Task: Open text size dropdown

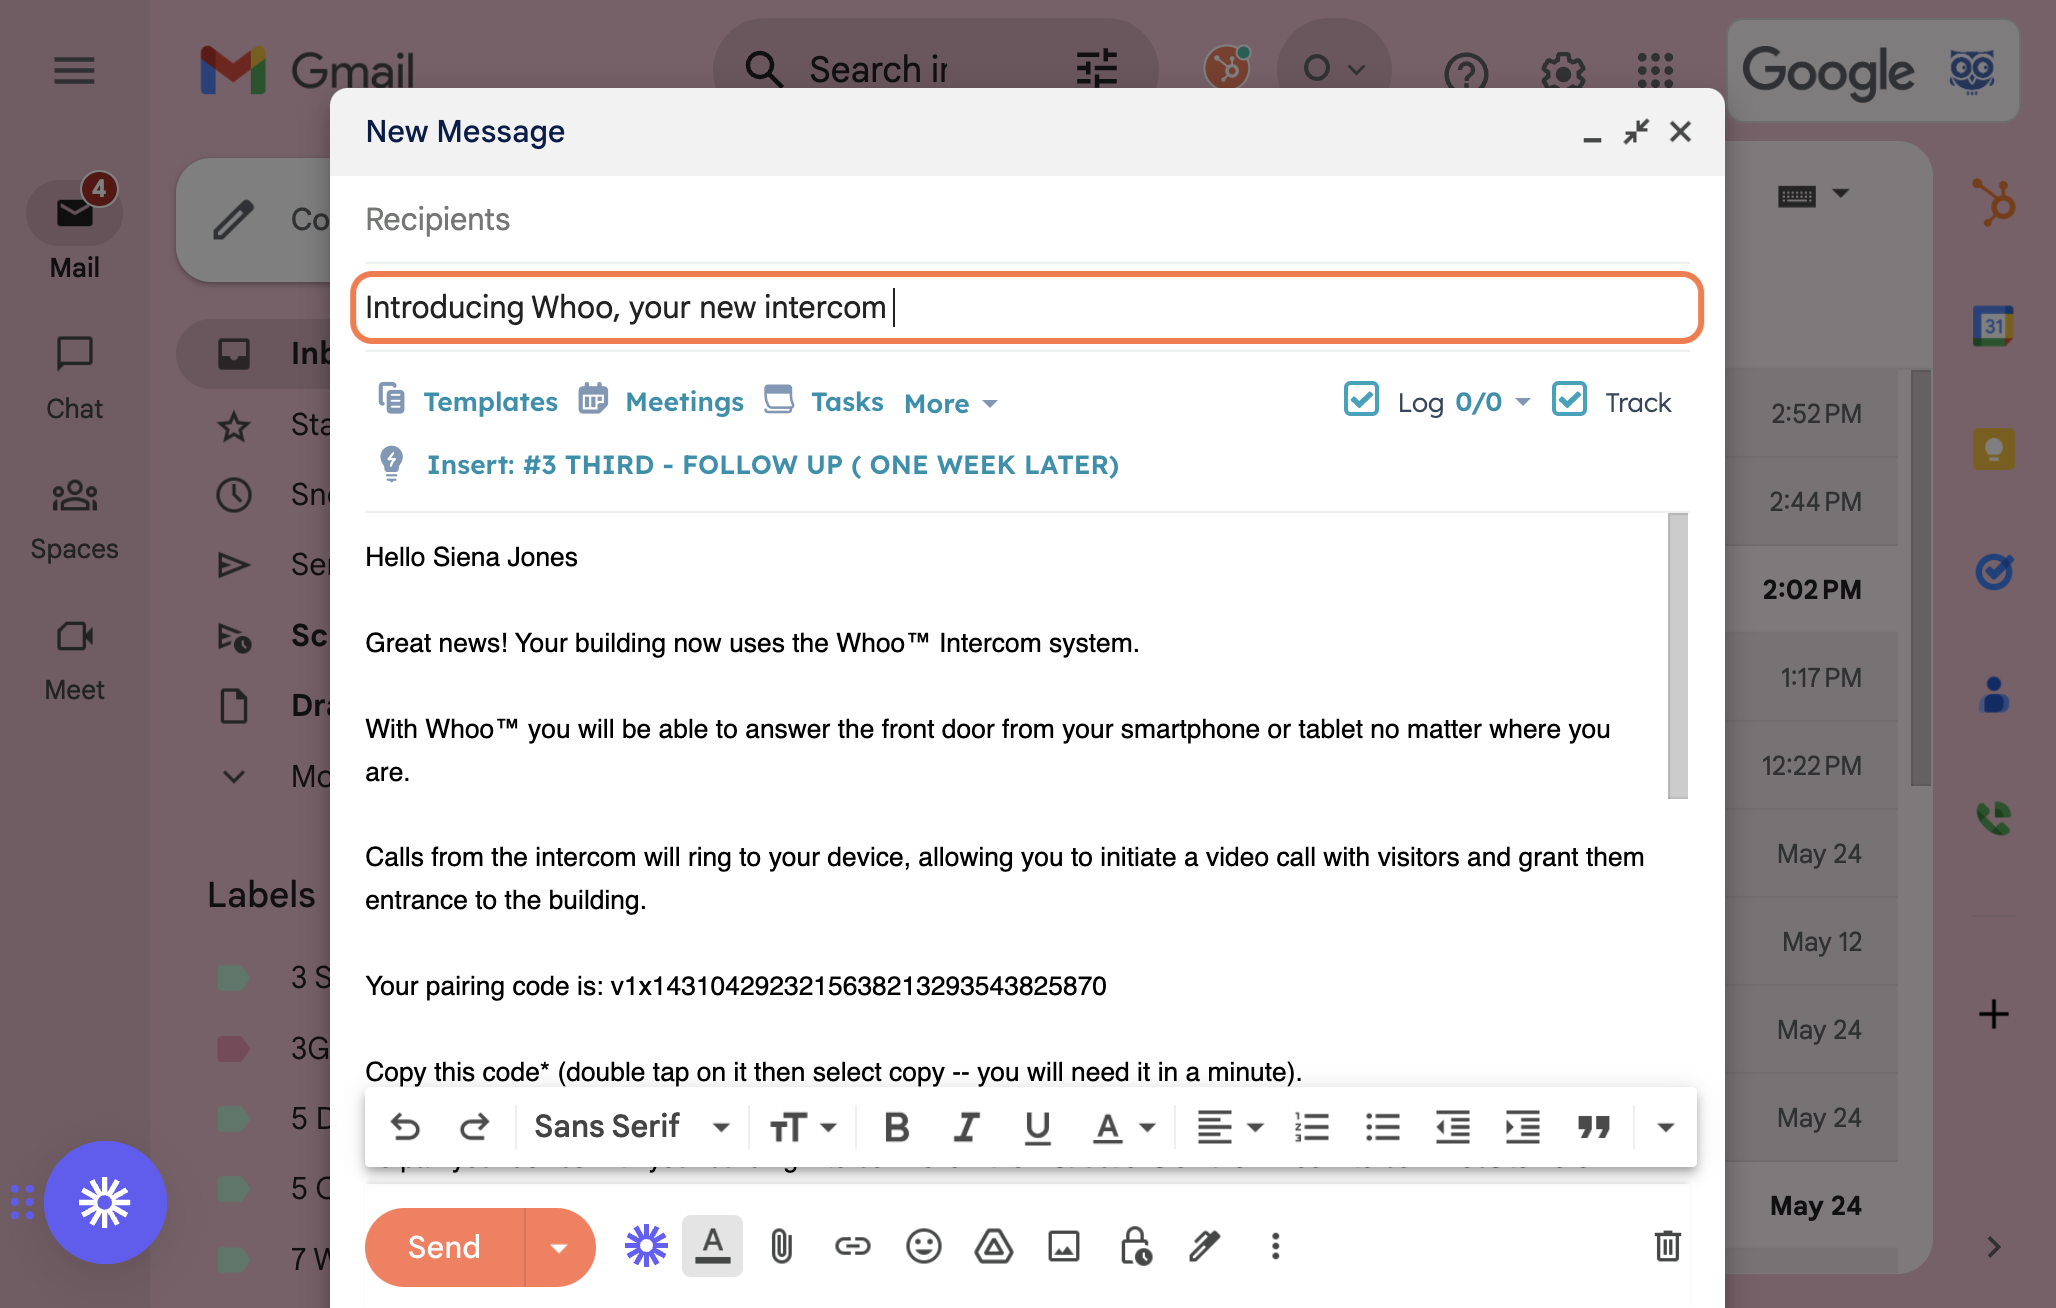Action: point(803,1127)
